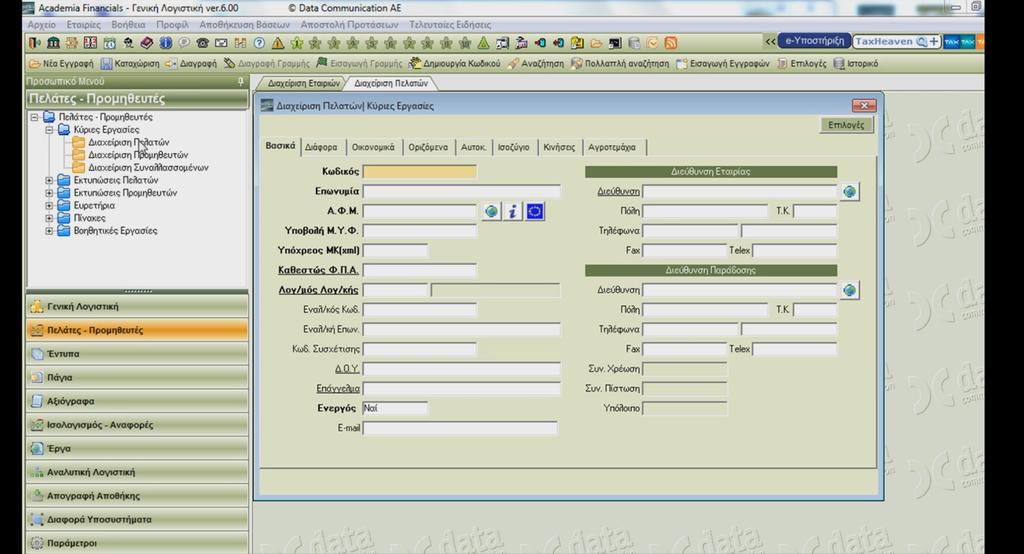
Task: Open the Παράμετροι module in the sidebar
Action: pos(138,543)
